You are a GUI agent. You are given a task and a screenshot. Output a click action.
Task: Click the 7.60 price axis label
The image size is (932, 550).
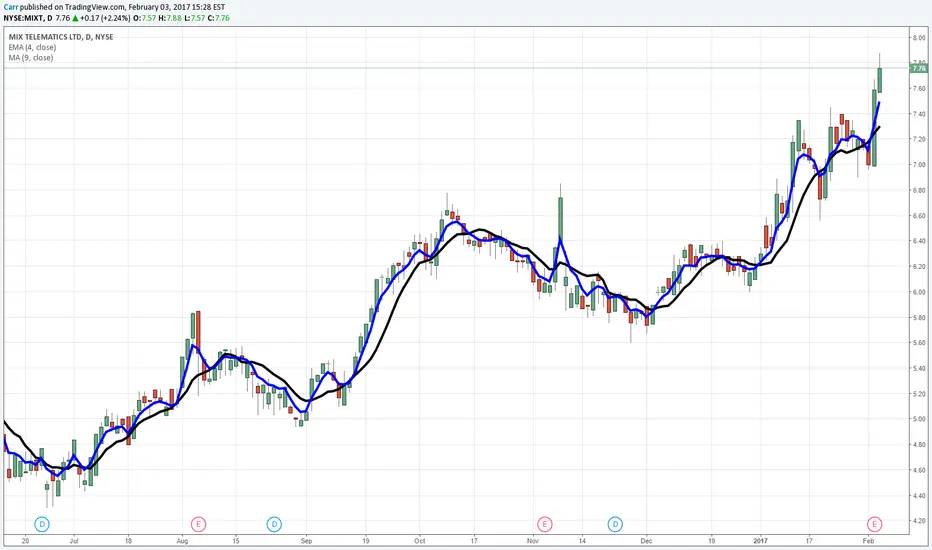(919, 89)
